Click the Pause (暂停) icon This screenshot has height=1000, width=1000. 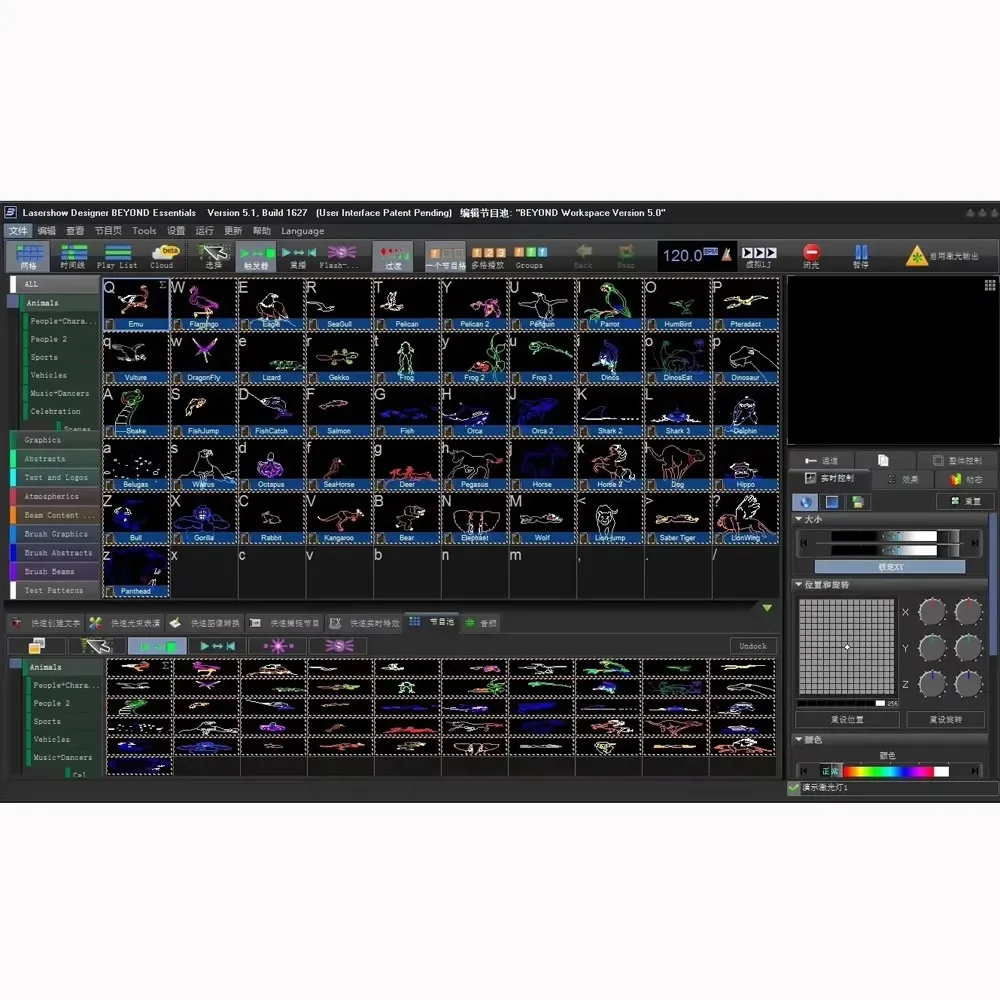click(862, 255)
